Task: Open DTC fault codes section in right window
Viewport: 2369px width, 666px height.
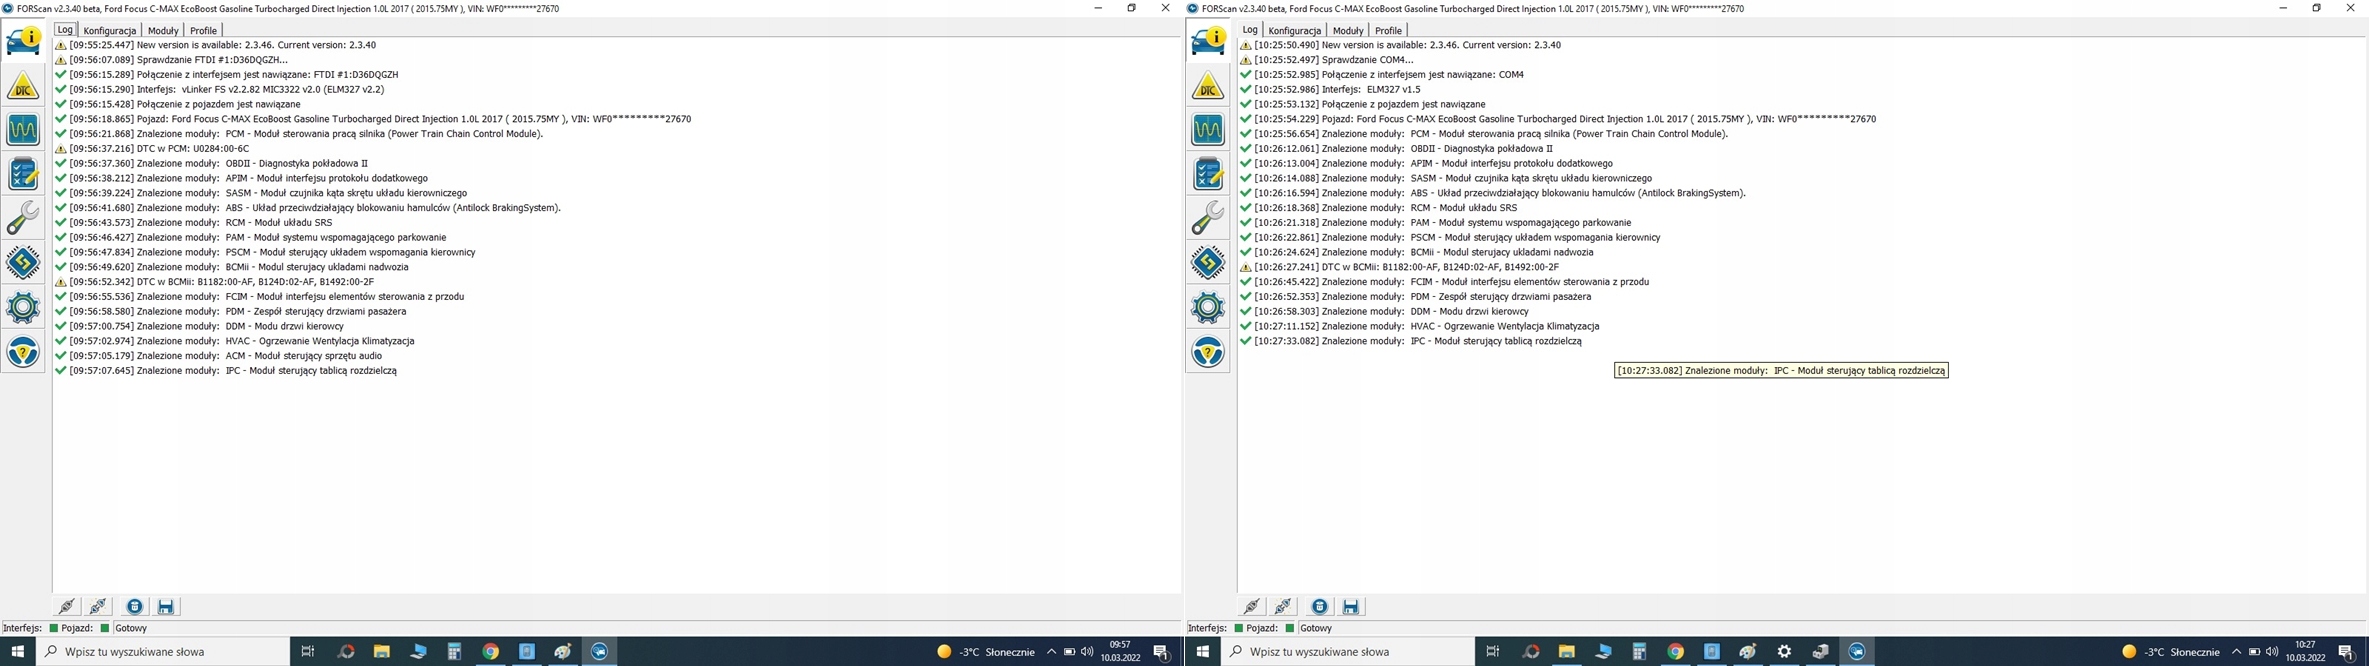Action: pos(1208,86)
